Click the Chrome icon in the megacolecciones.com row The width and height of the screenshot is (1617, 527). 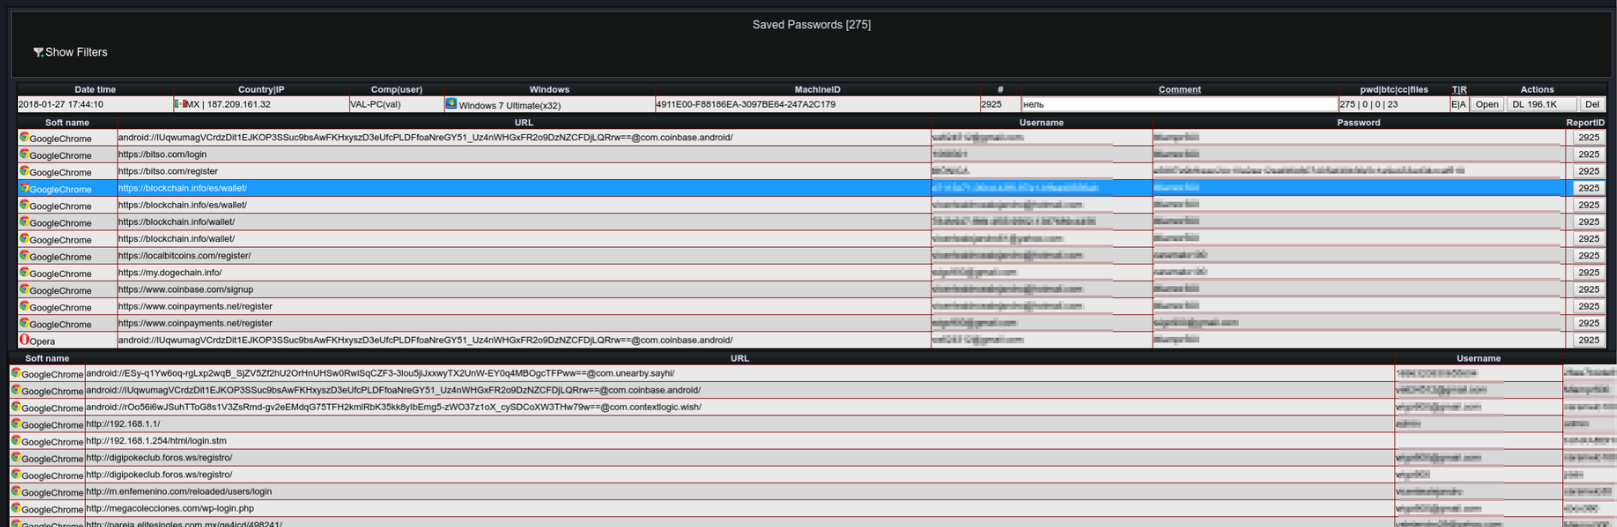coord(16,508)
